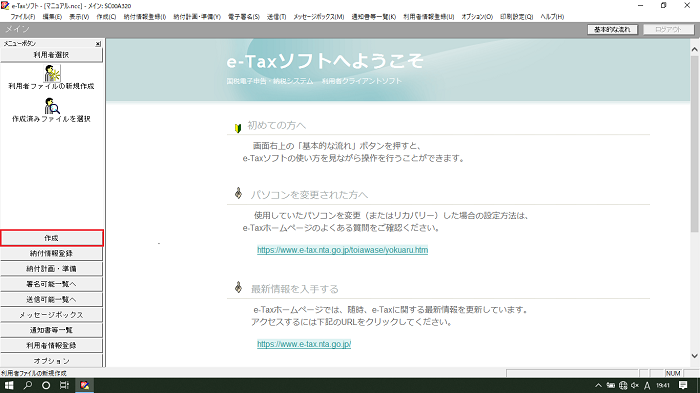This screenshot has height=393, width=700.
Task: Open Task View on taskbar
Action: point(64,385)
